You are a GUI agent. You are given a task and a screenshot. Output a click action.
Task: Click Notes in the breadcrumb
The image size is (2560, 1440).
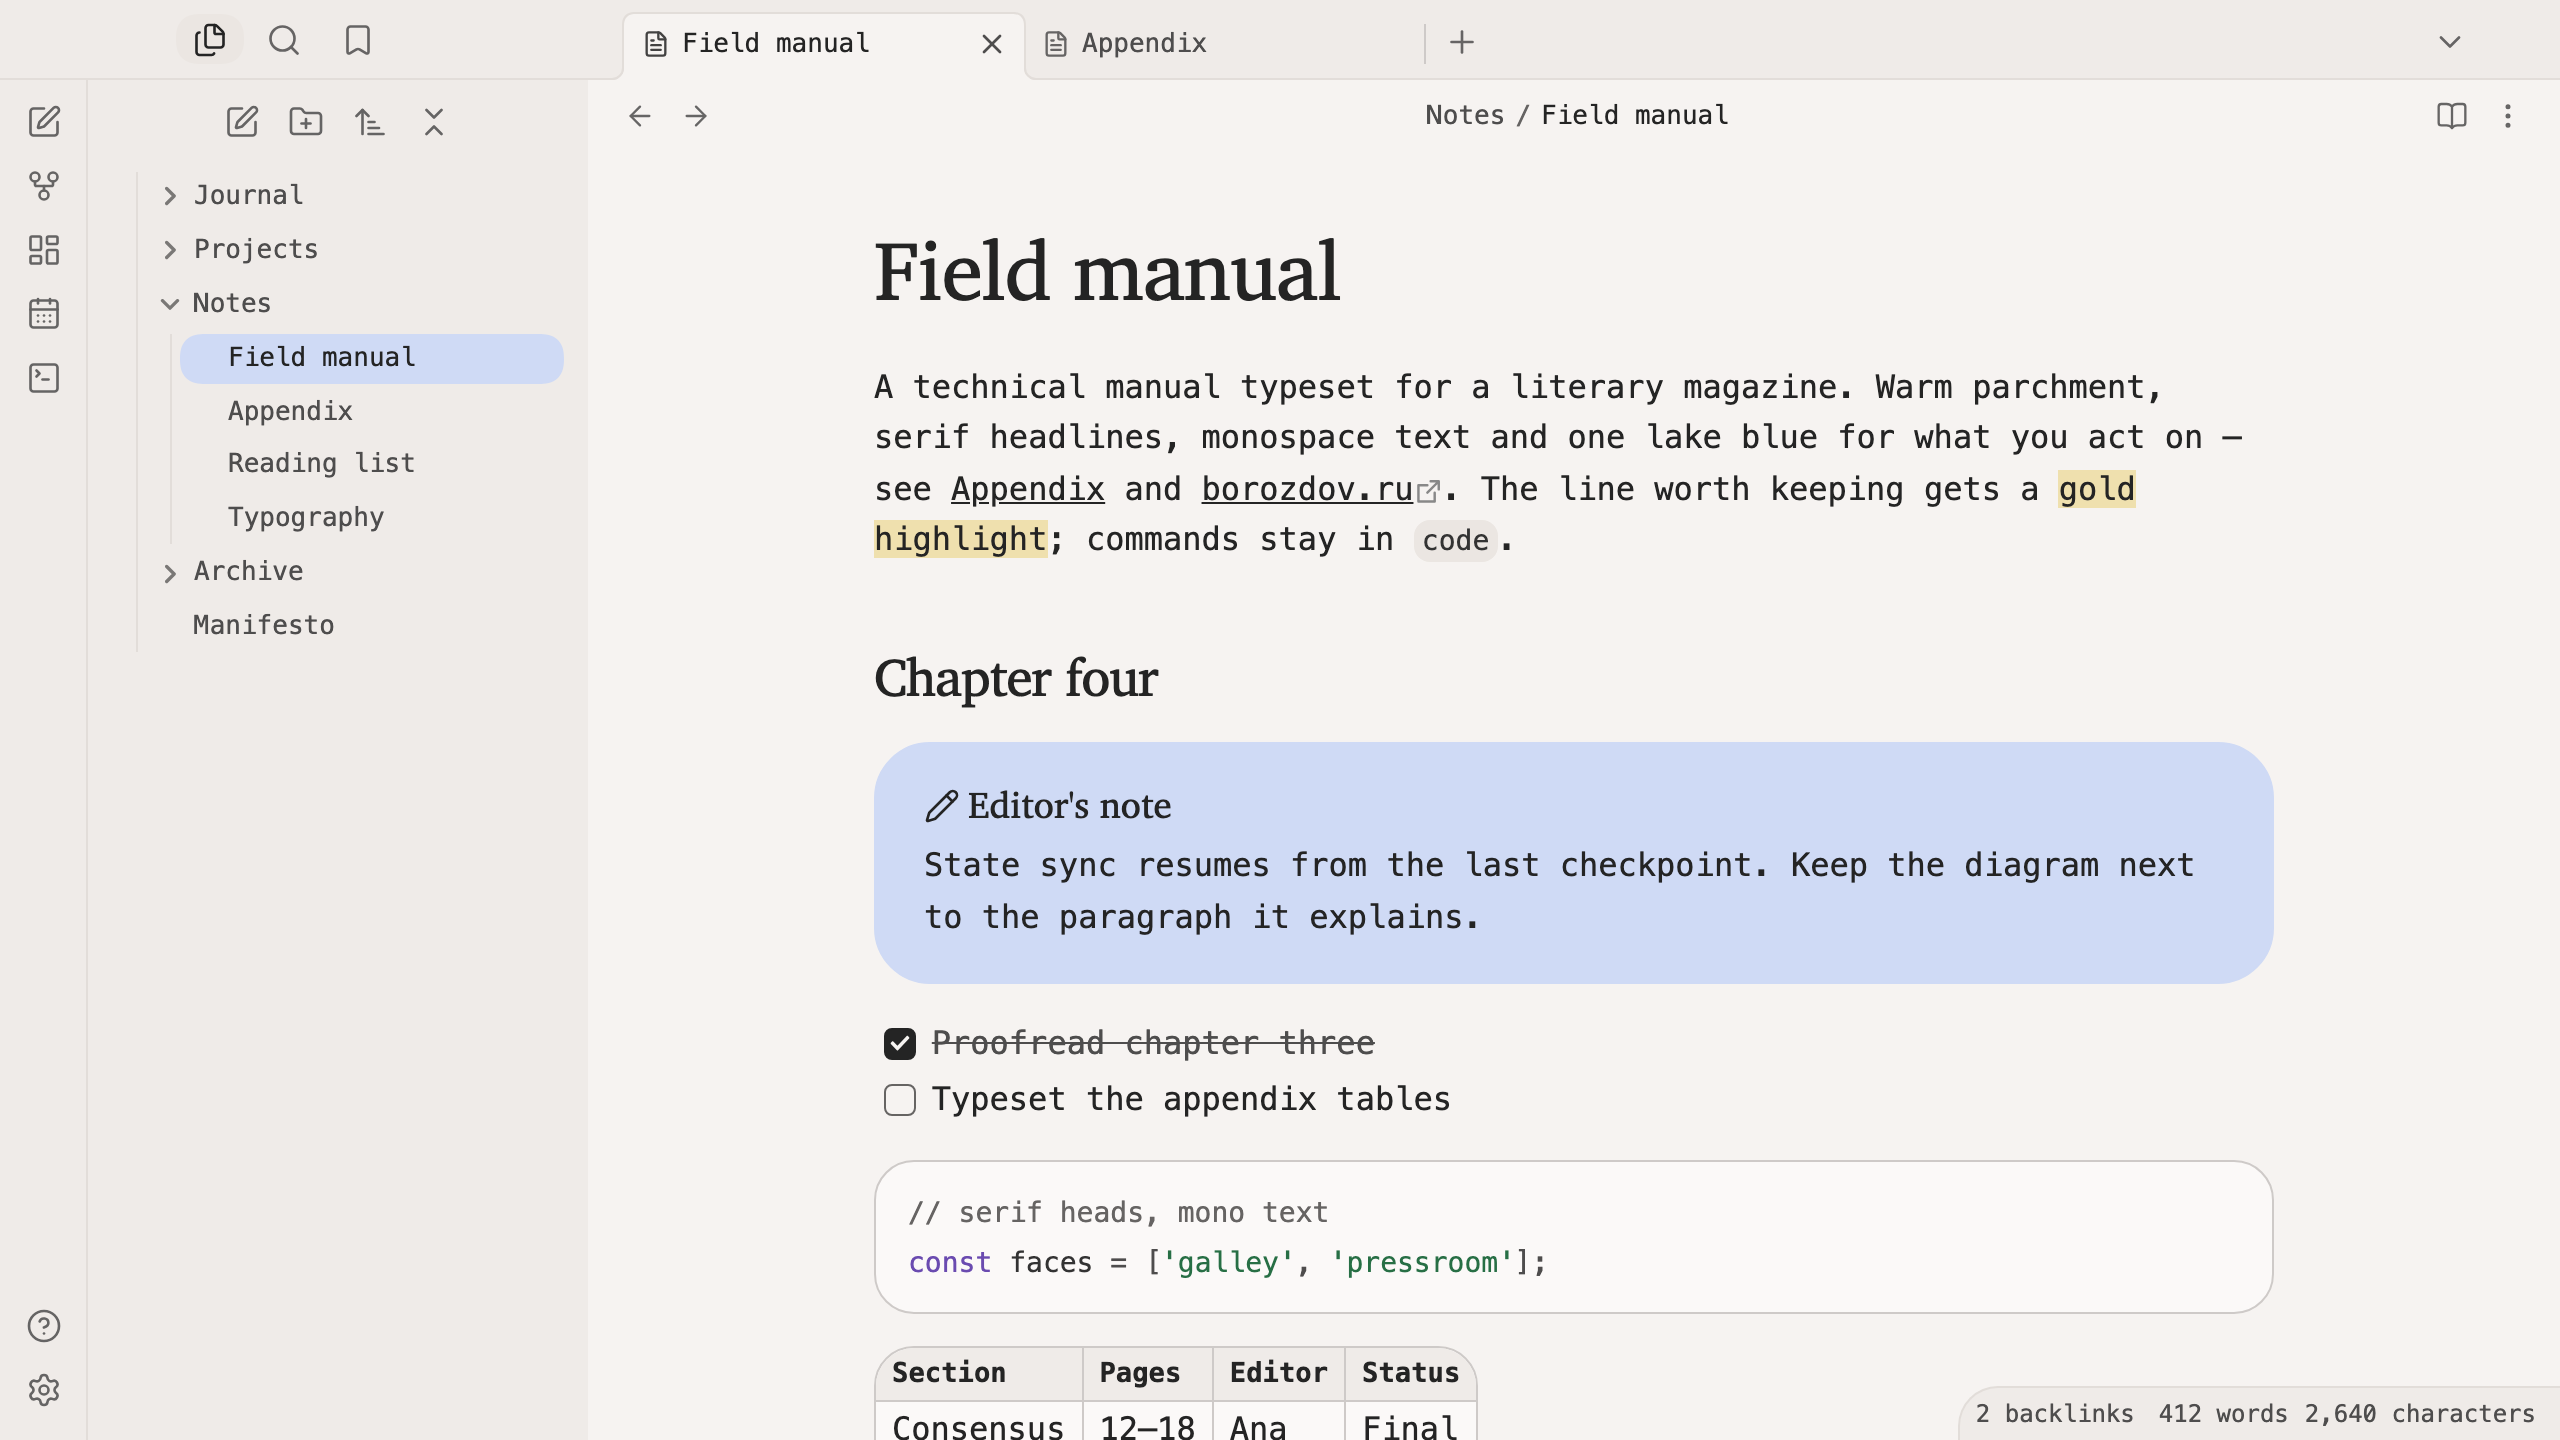point(1464,115)
